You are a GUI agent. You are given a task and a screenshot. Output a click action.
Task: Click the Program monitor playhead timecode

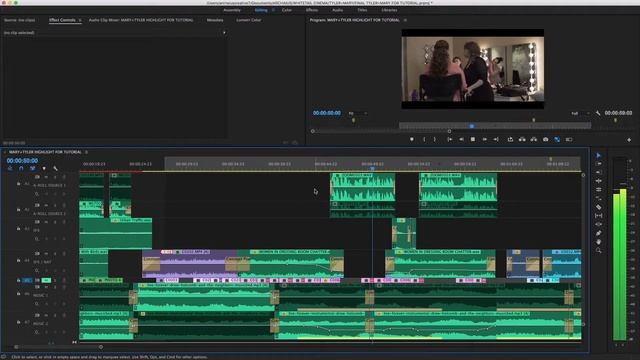[327, 113]
